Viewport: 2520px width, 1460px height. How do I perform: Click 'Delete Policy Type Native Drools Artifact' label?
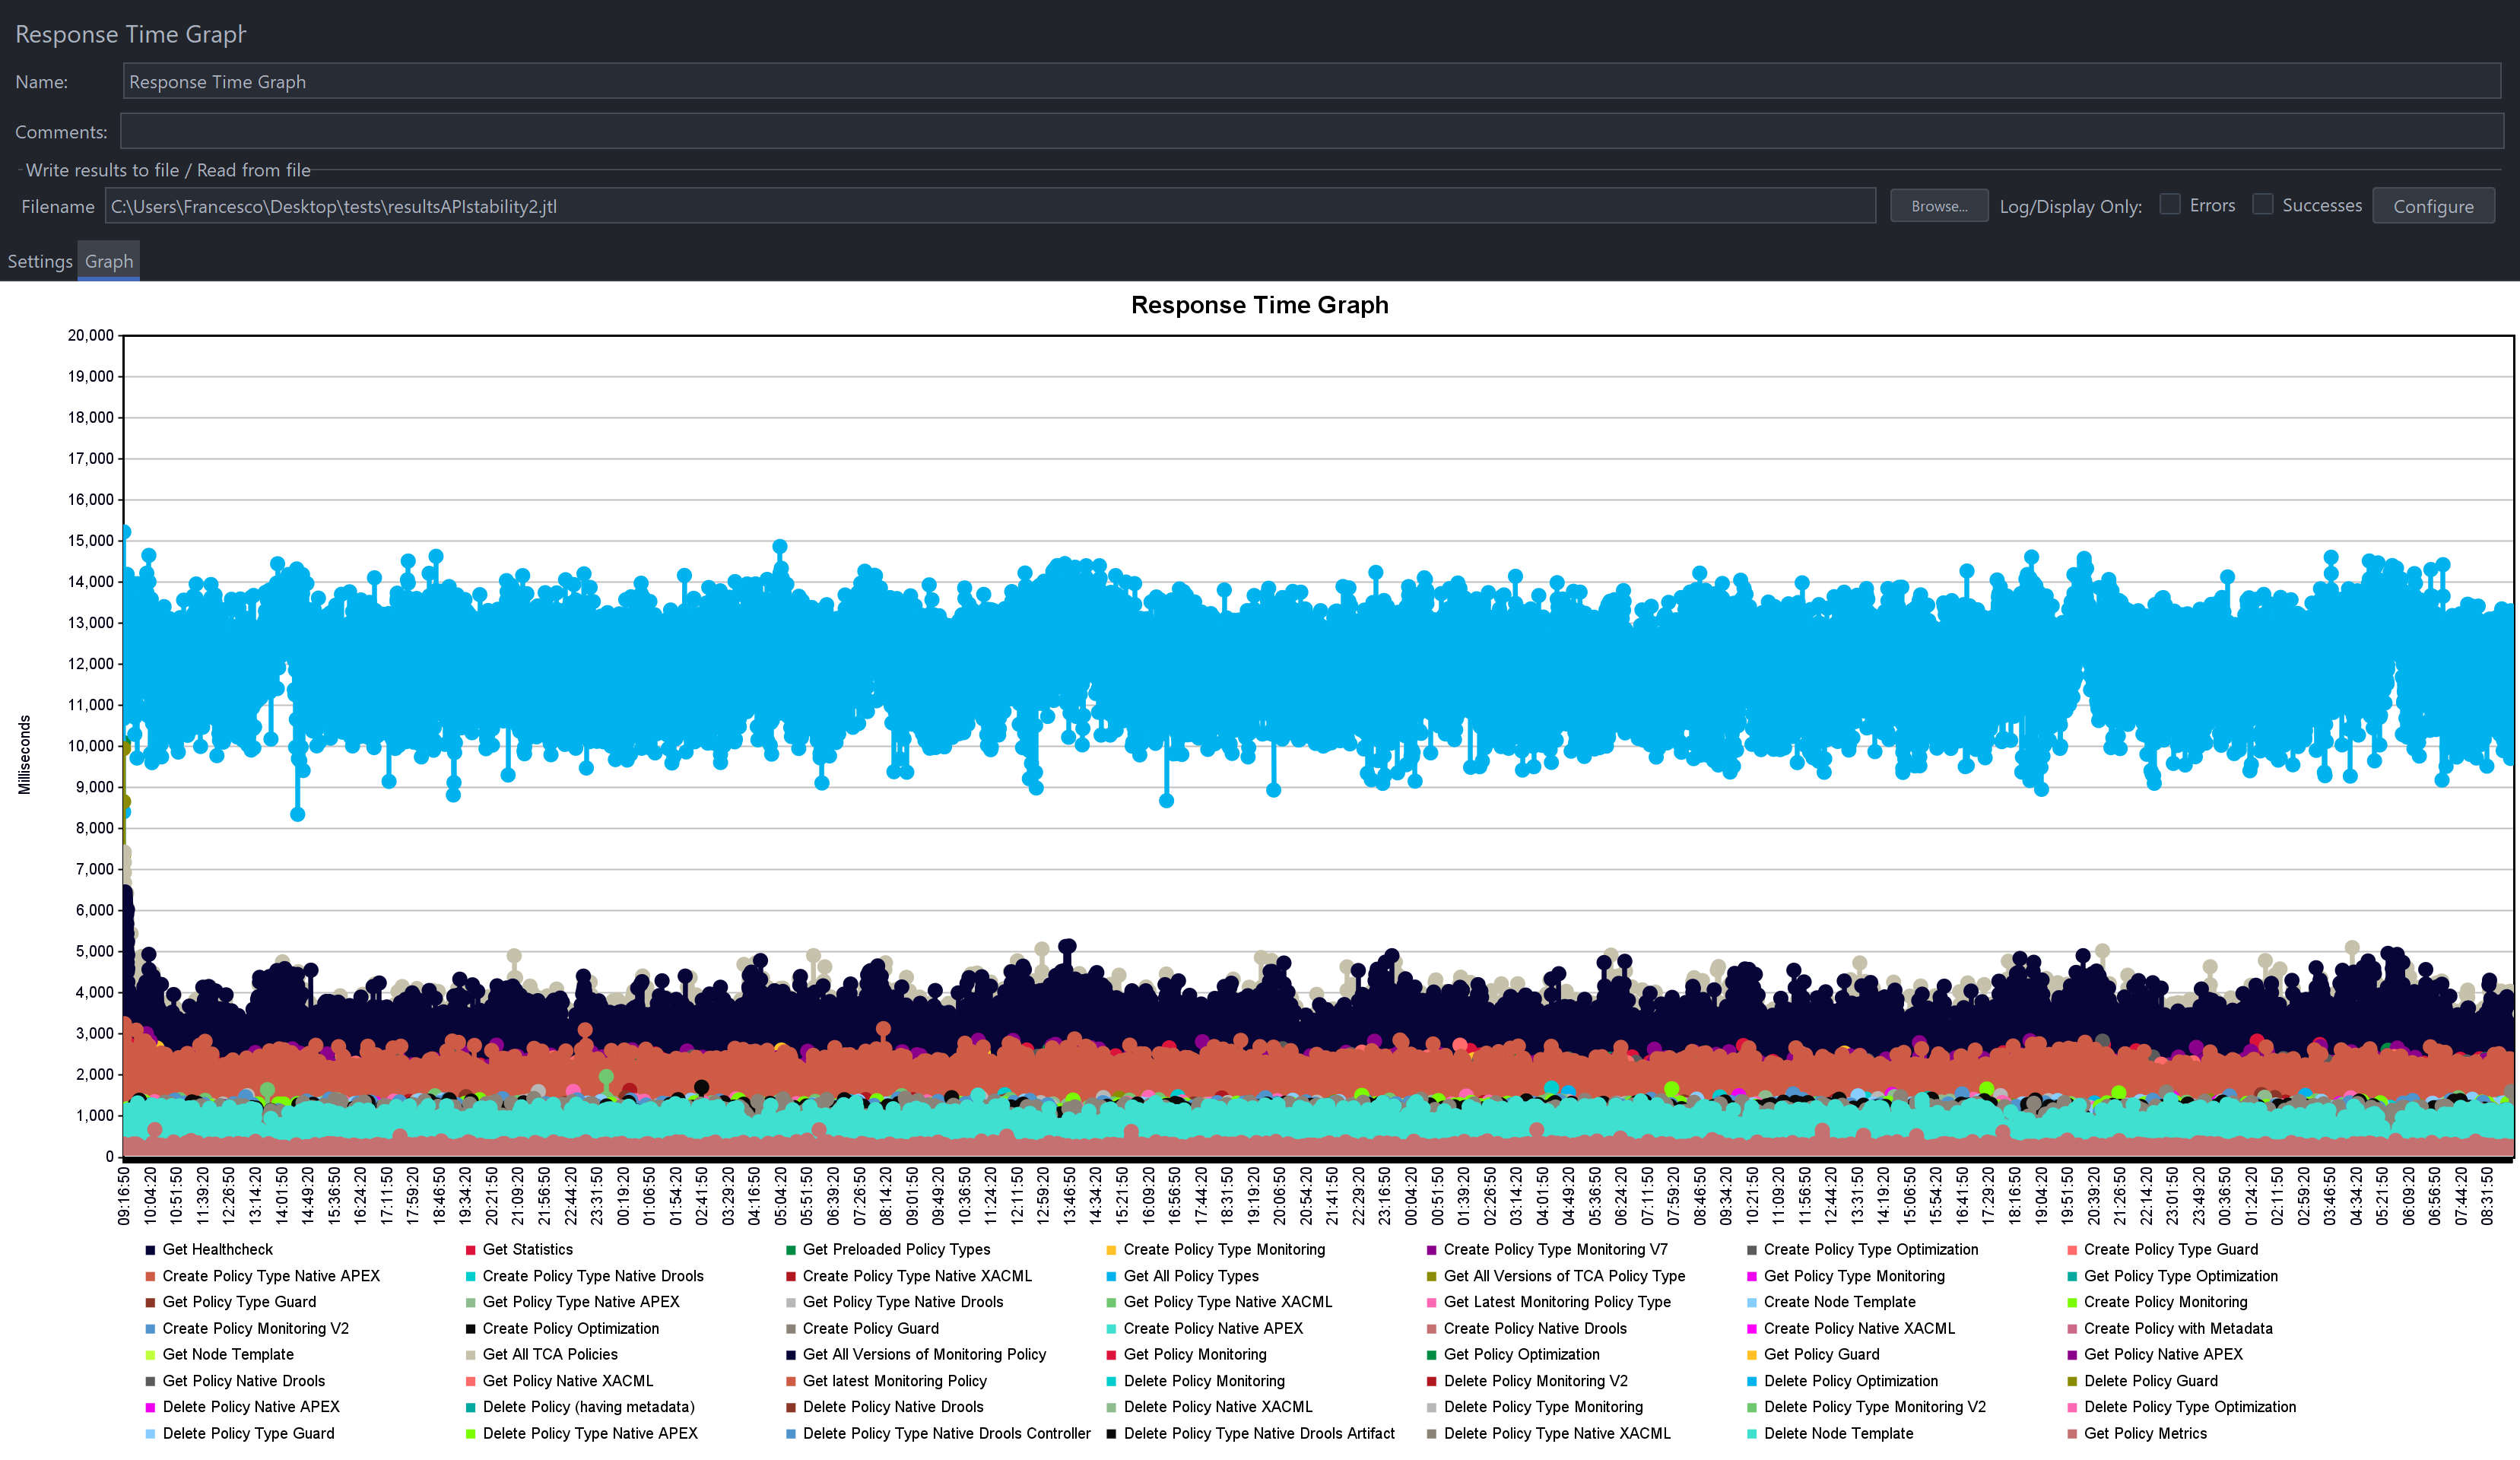click(1259, 1434)
